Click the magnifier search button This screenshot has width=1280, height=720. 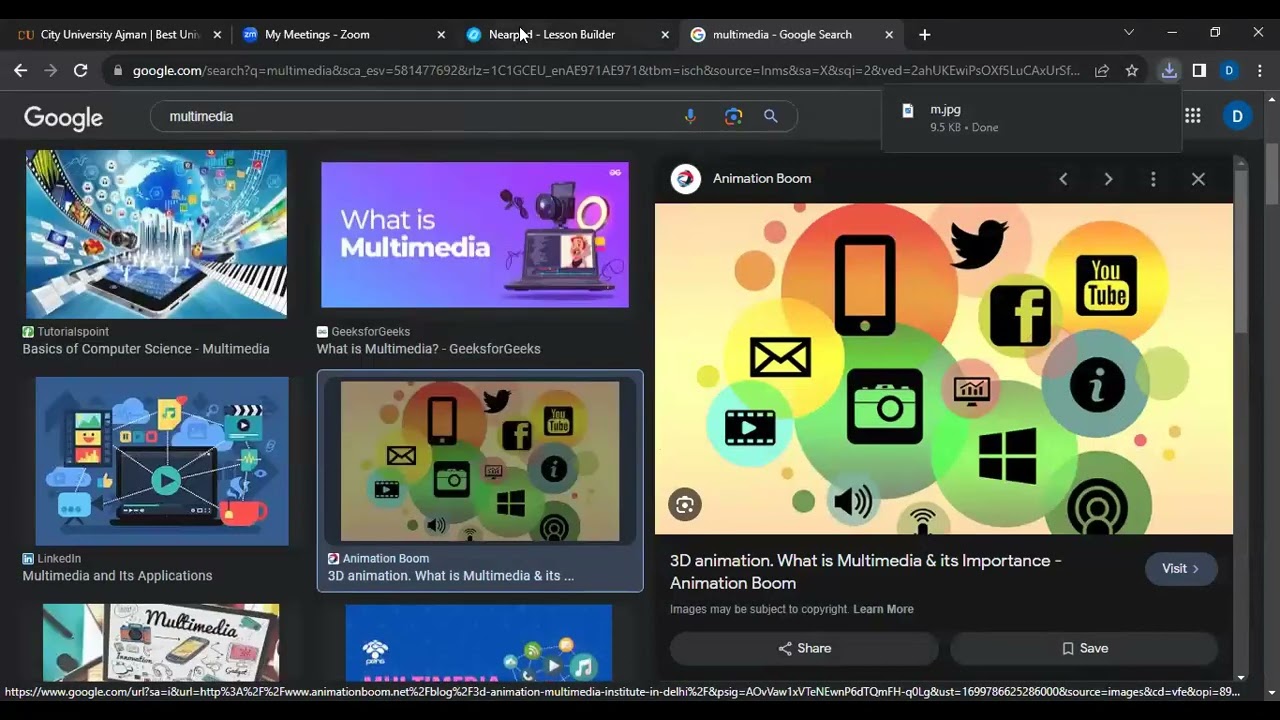tap(771, 116)
